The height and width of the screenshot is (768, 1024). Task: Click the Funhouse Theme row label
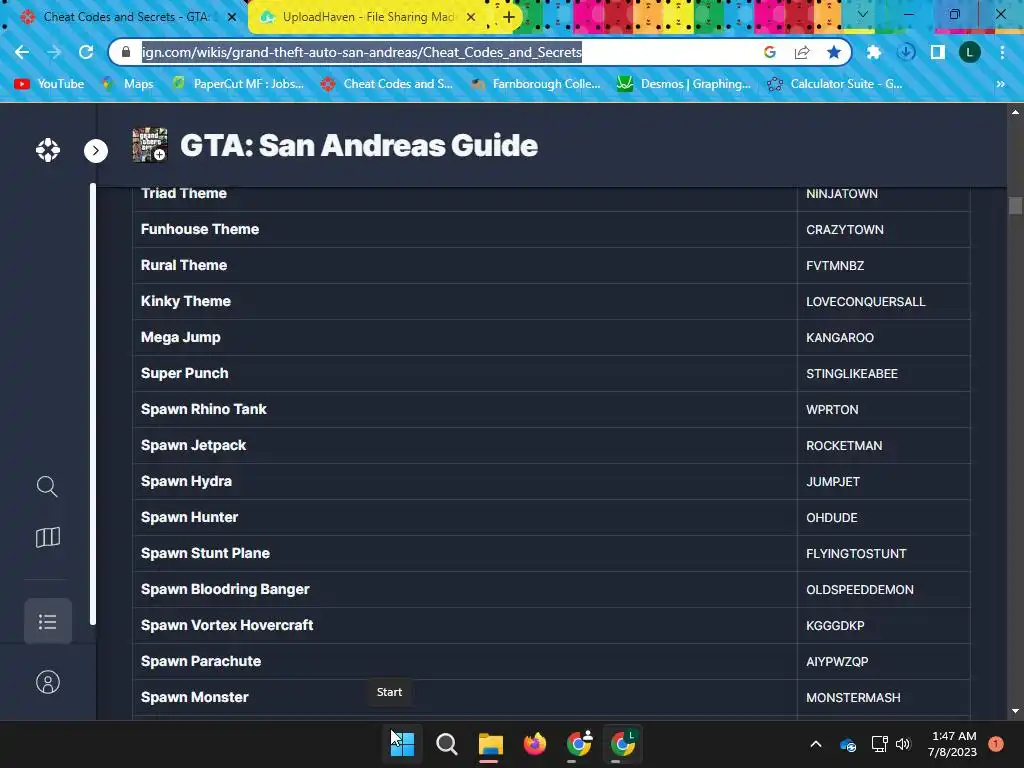200,229
